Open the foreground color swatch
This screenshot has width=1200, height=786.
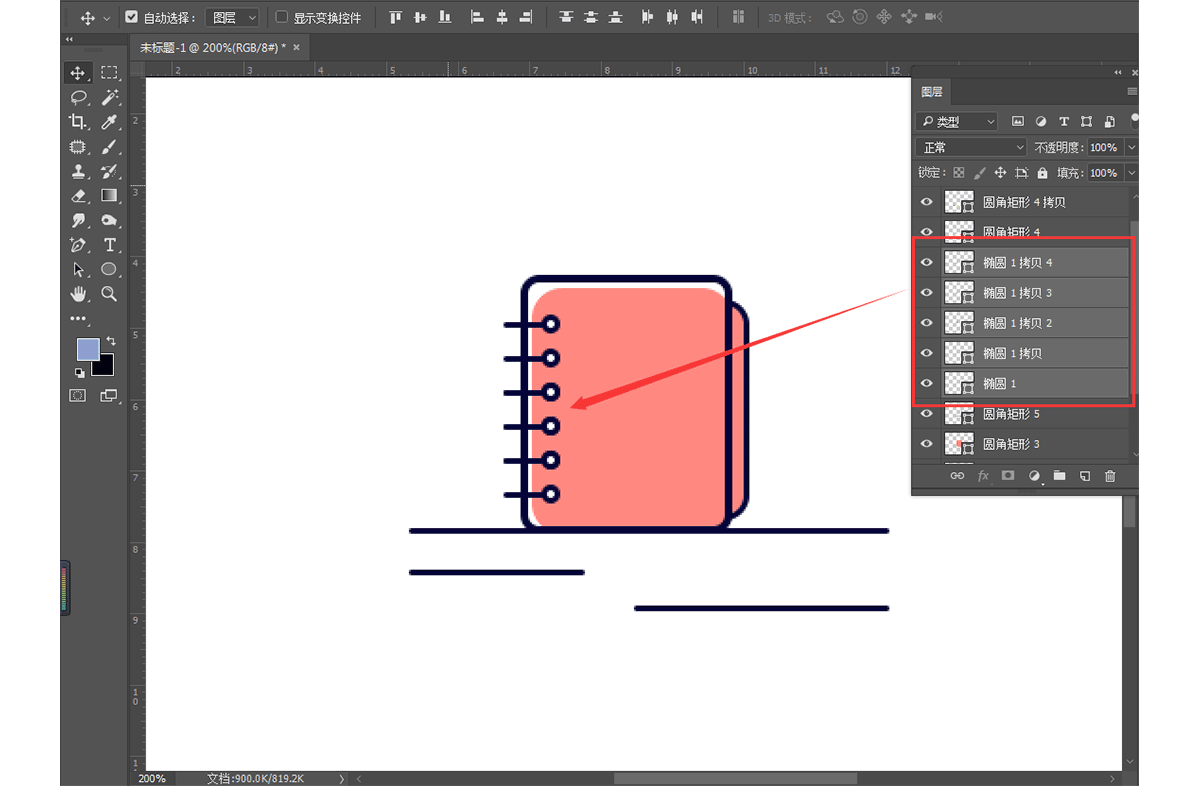pos(87,349)
